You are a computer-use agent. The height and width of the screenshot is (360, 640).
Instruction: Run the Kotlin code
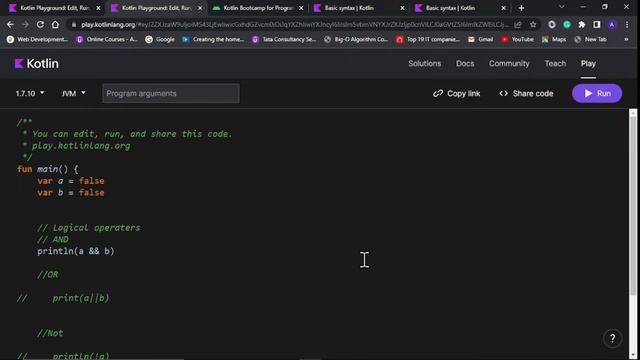pyautogui.click(x=597, y=93)
